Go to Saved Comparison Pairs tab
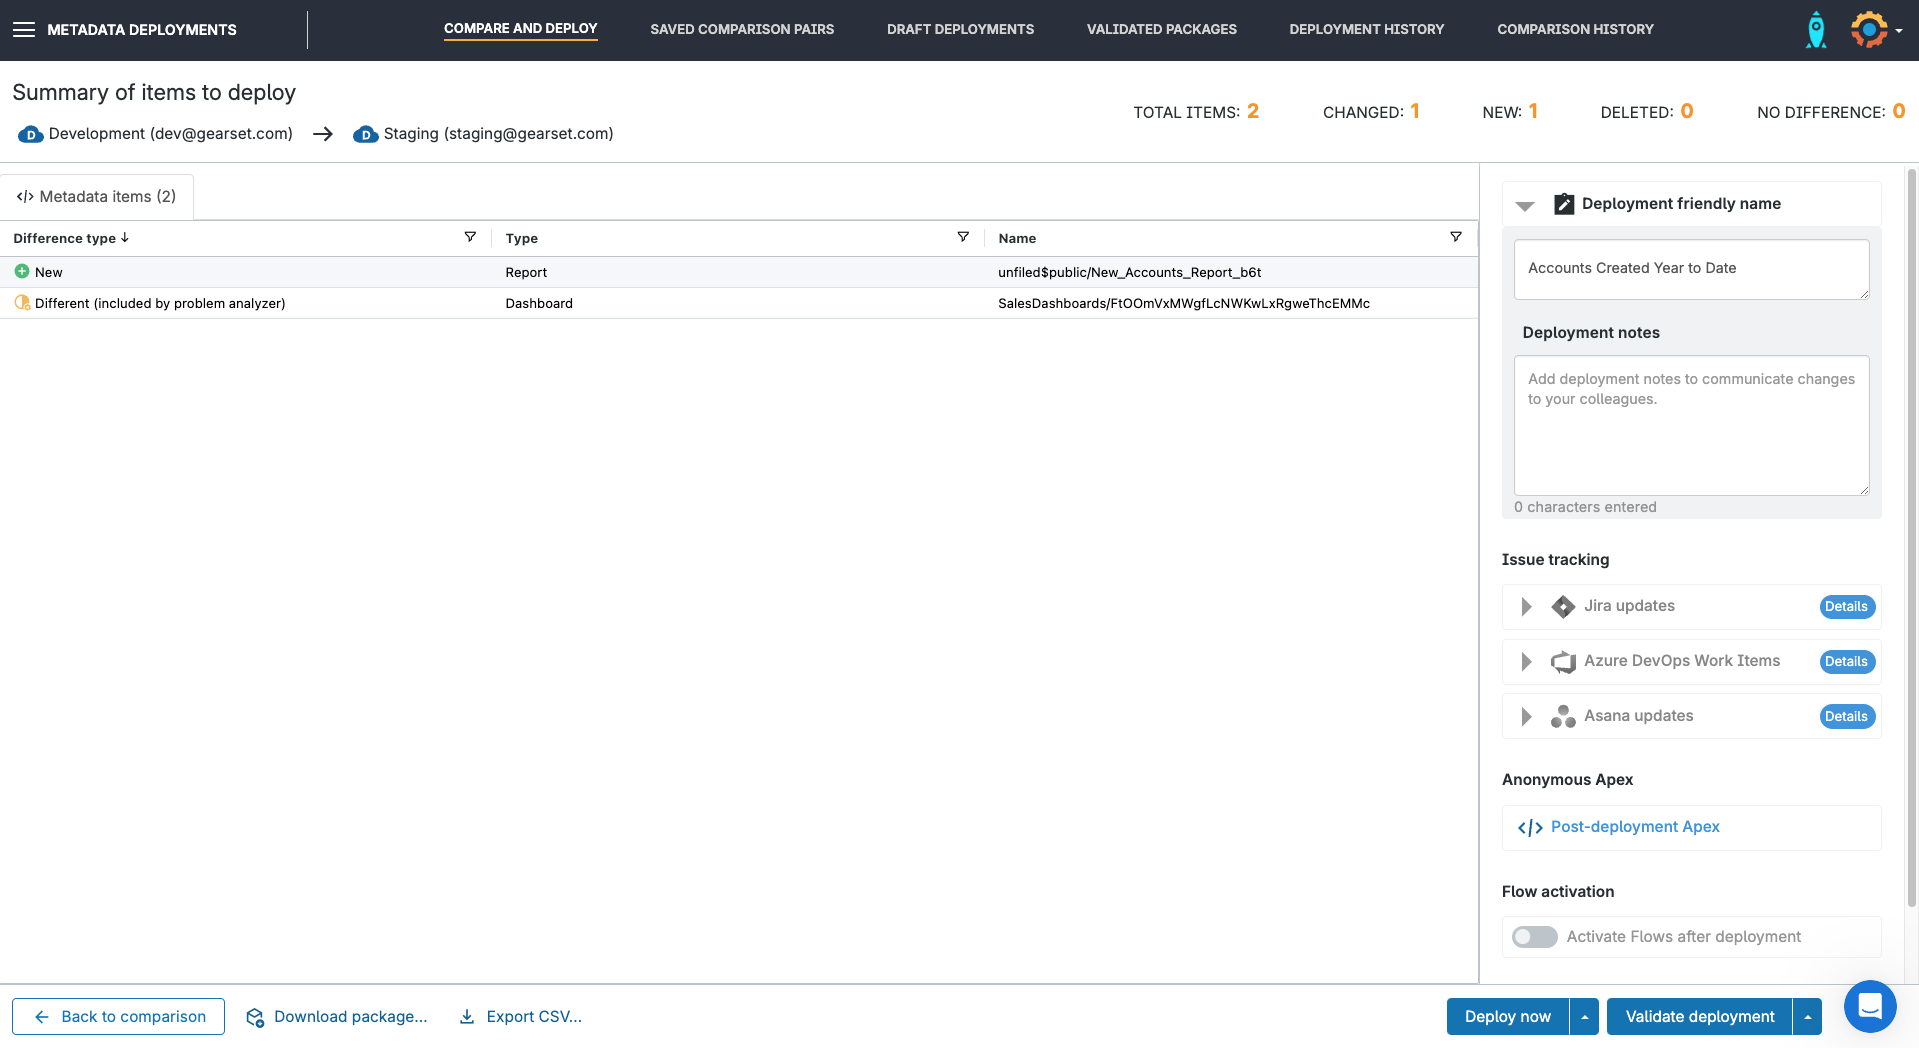 [x=741, y=29]
